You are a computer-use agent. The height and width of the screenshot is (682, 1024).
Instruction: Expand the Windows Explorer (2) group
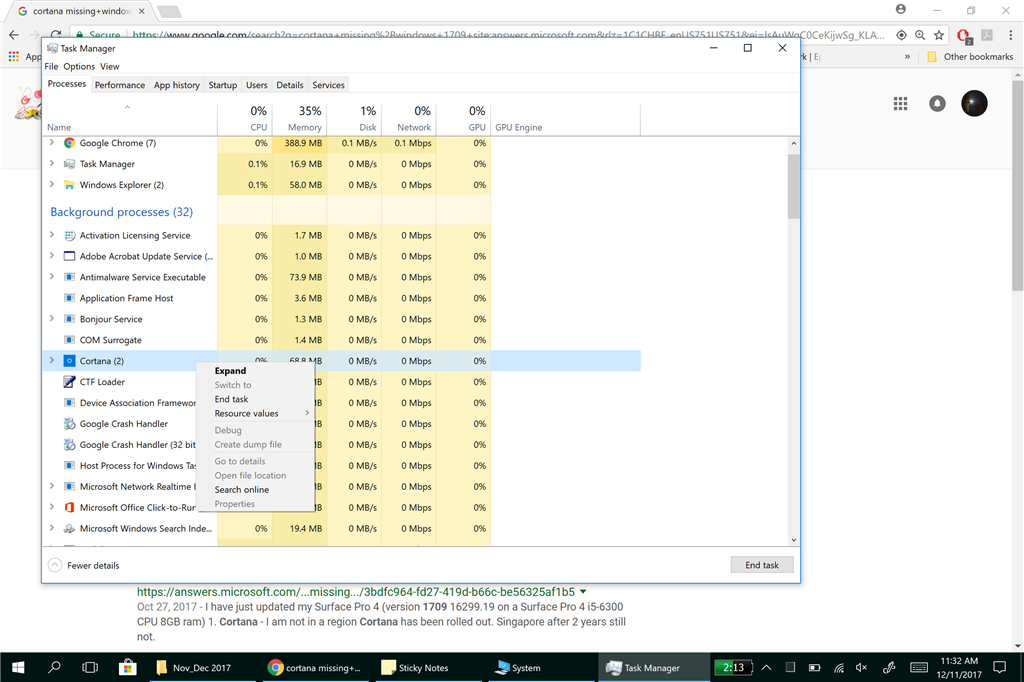coord(52,184)
